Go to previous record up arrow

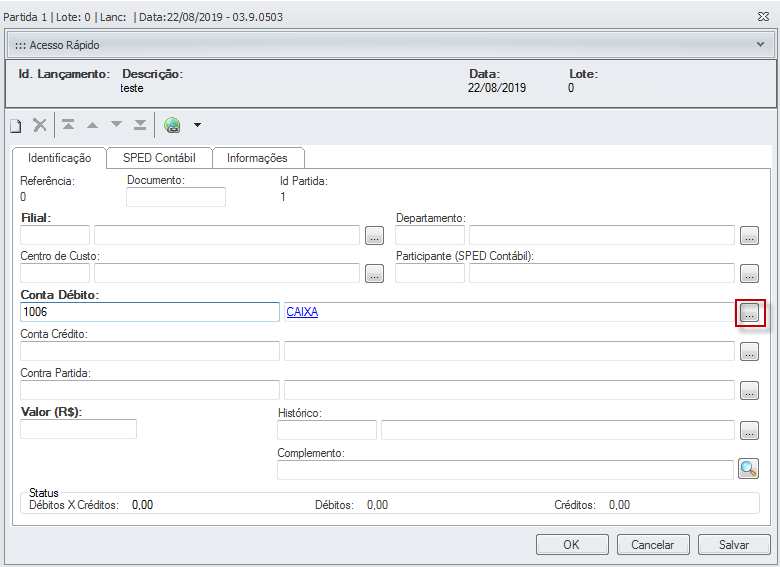click(x=92, y=125)
